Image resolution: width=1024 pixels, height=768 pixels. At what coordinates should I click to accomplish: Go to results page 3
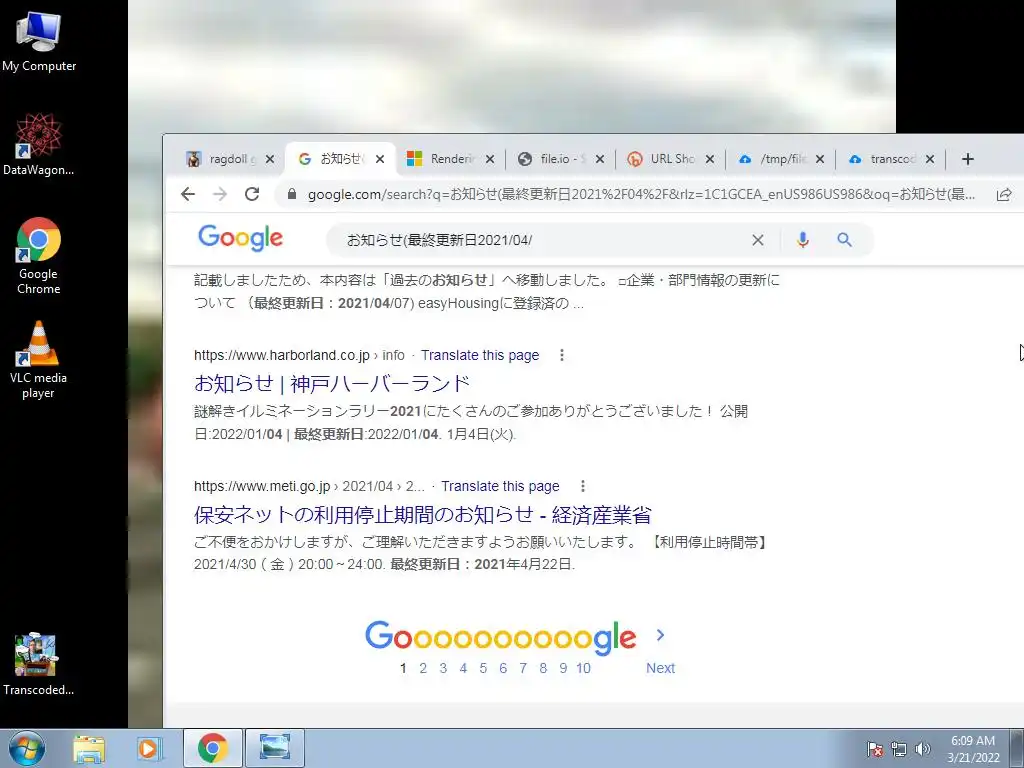point(443,668)
